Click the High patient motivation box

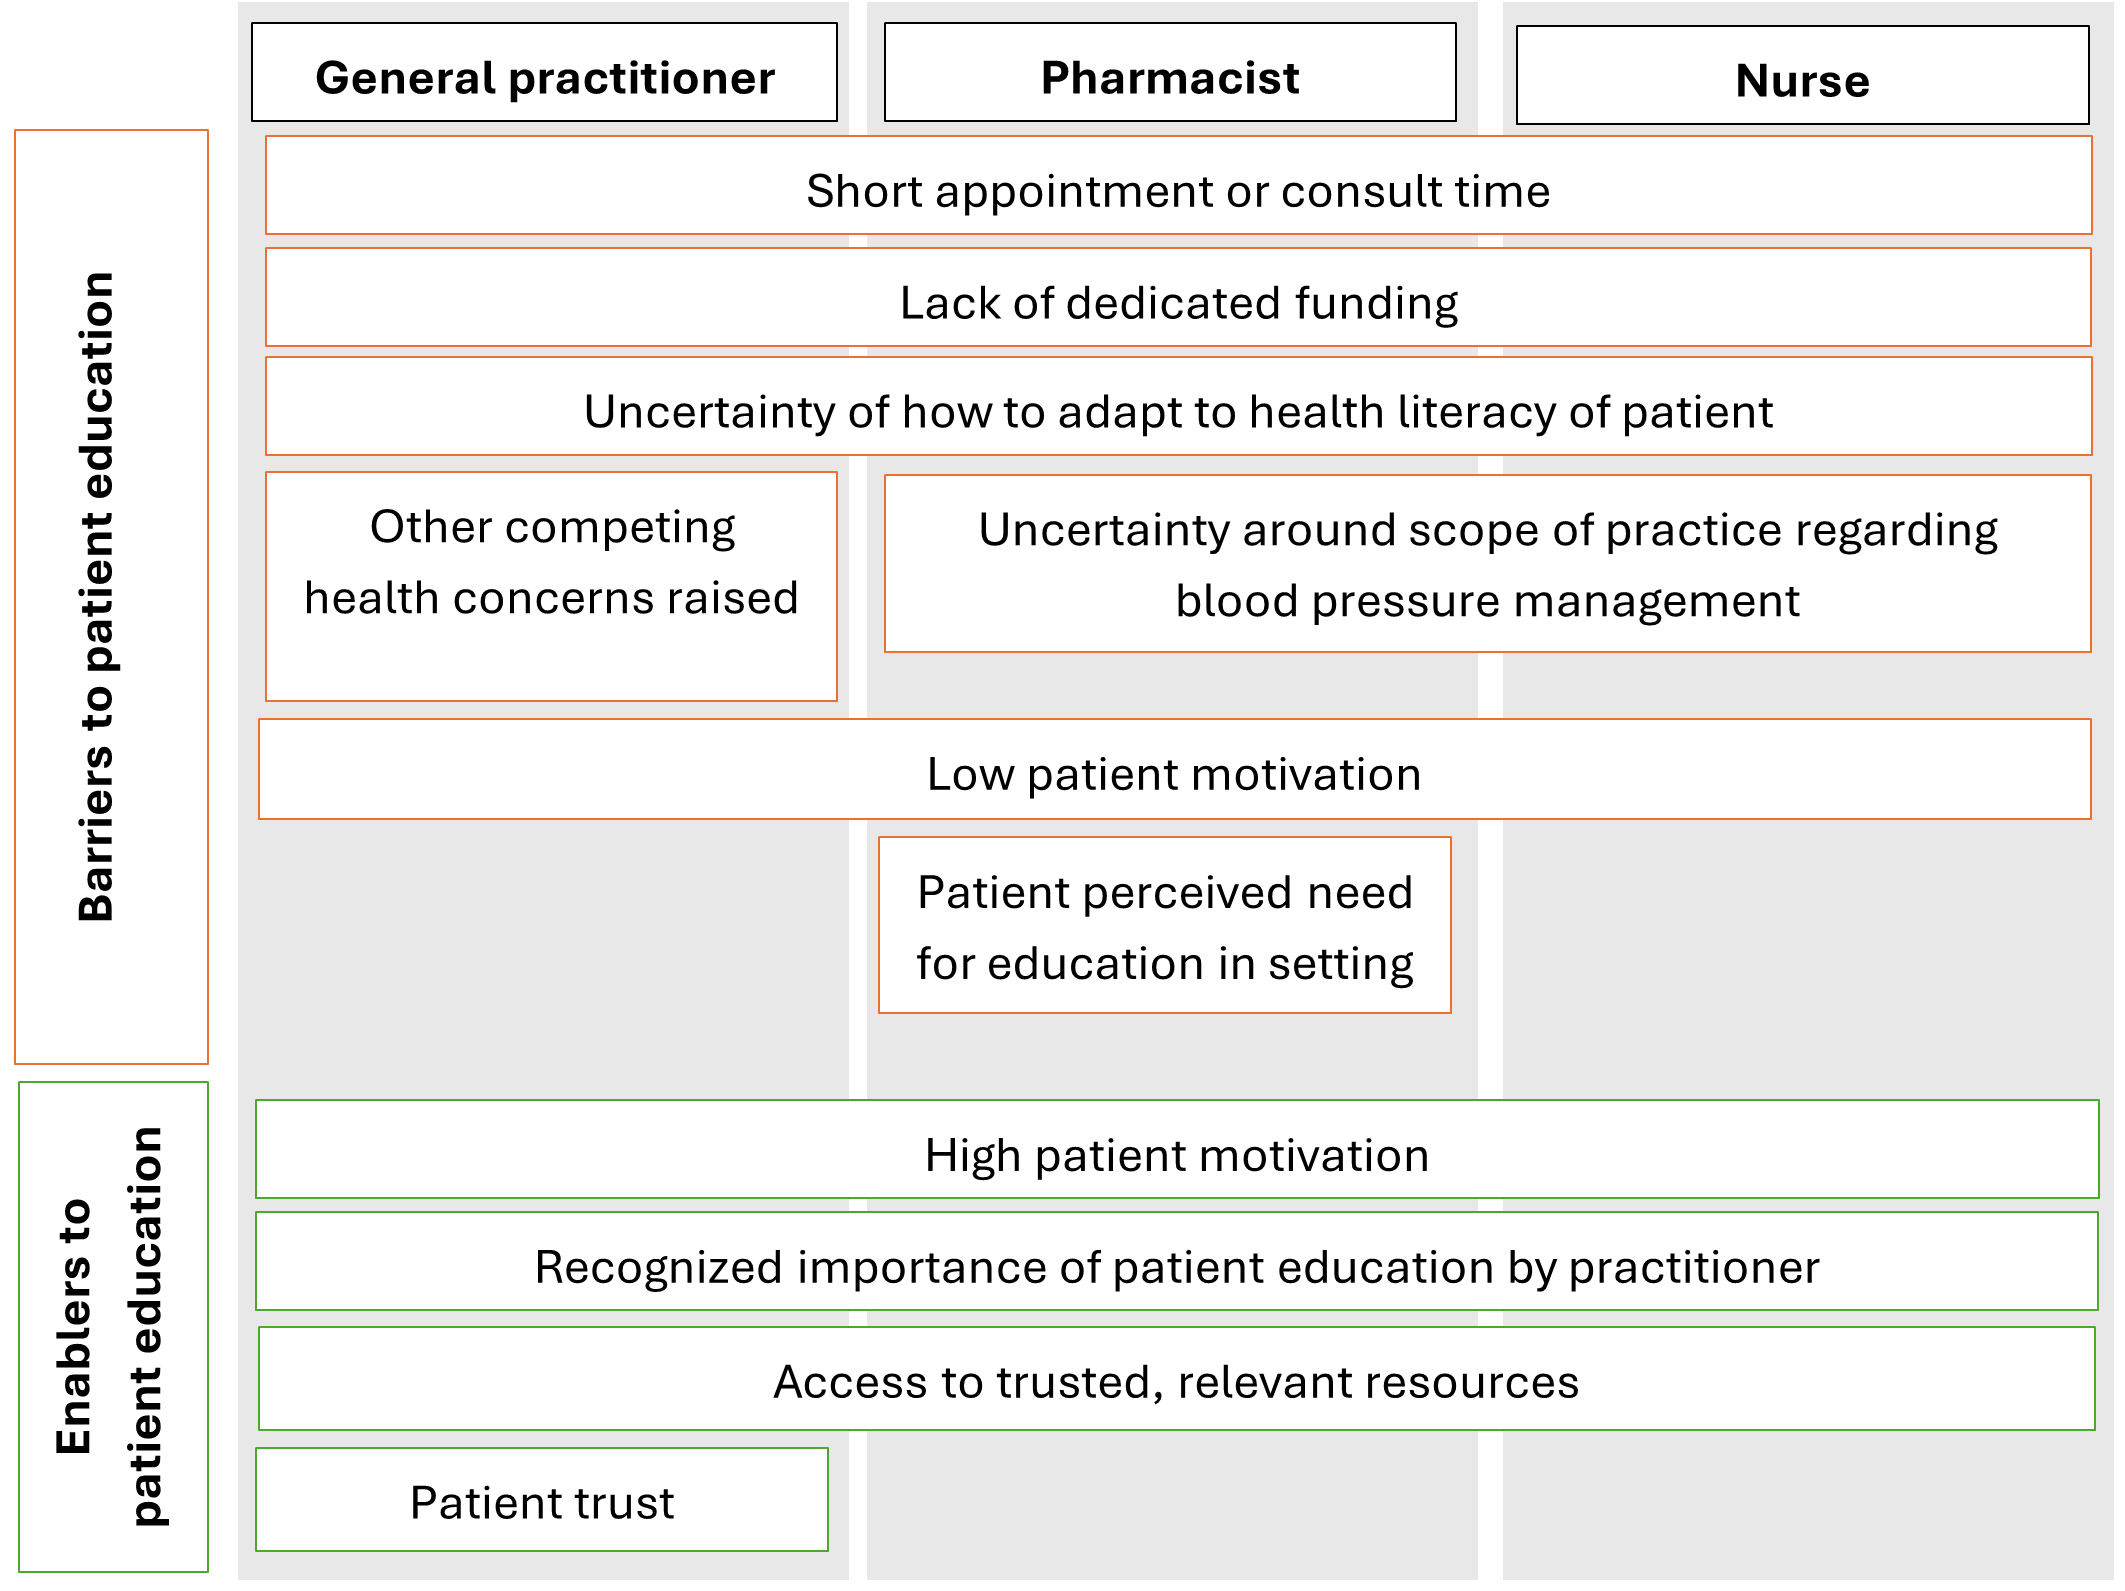point(1176,1149)
